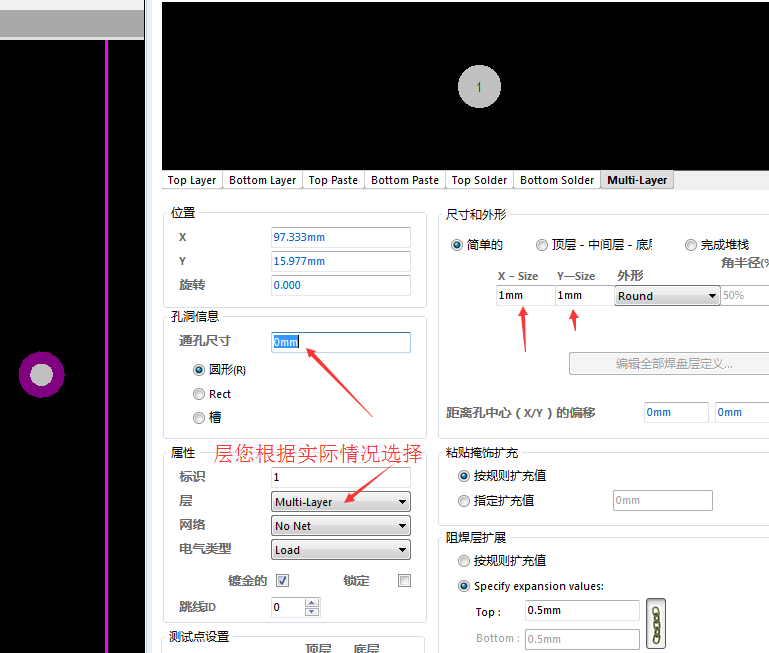Click the Top solder expansion 0.5mm field
769x653 pixels.
click(581, 610)
